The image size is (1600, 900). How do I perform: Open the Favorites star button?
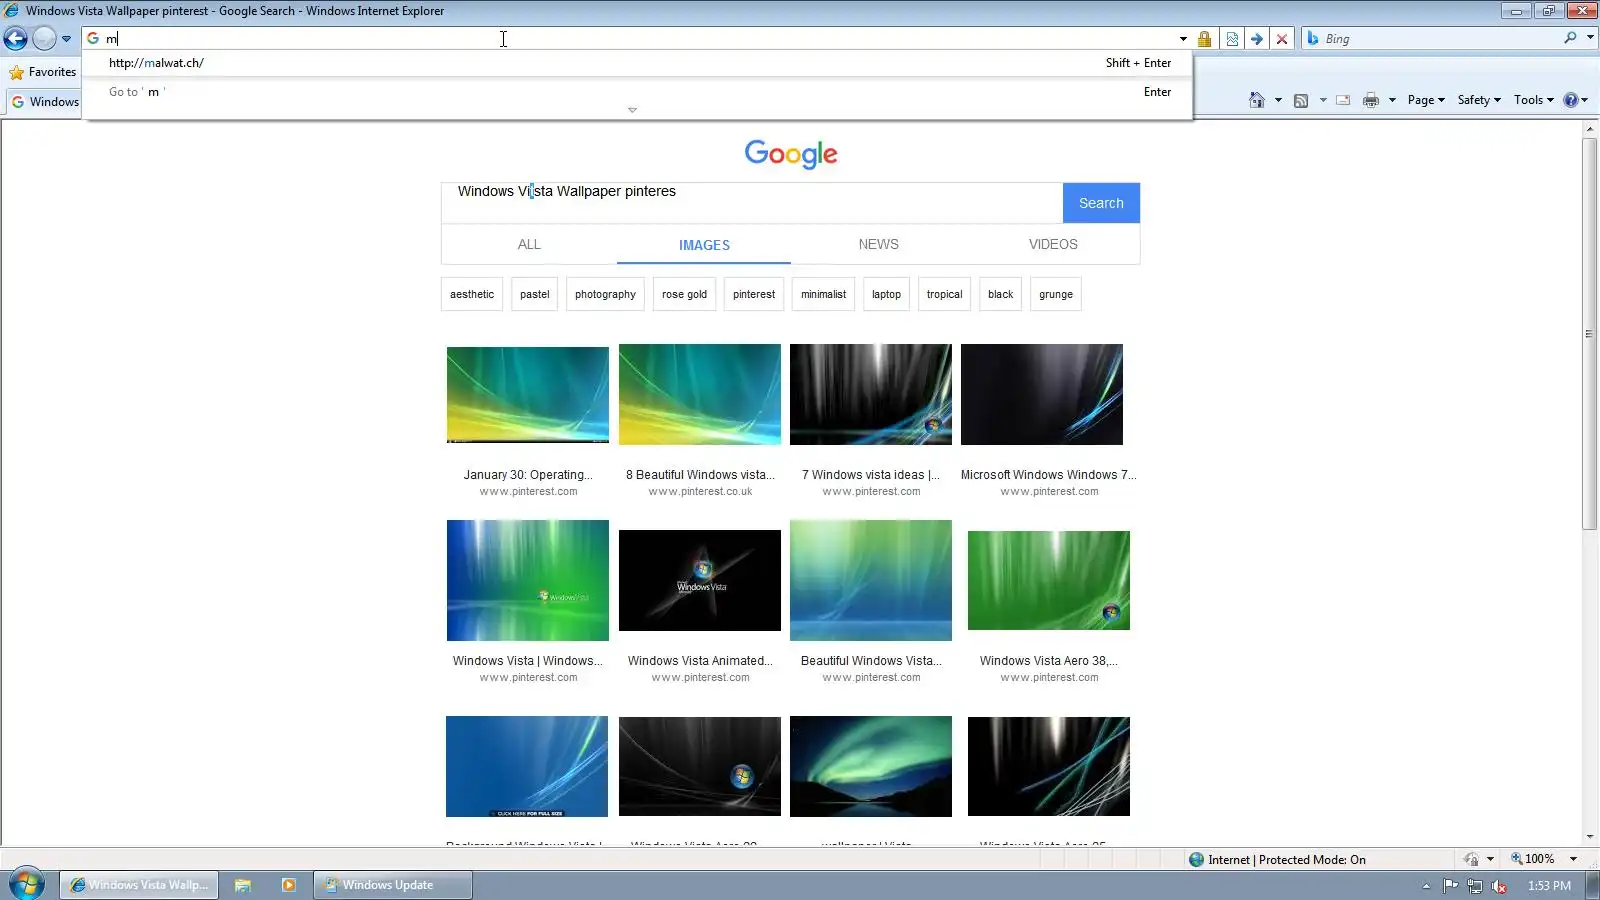[x=42, y=72]
